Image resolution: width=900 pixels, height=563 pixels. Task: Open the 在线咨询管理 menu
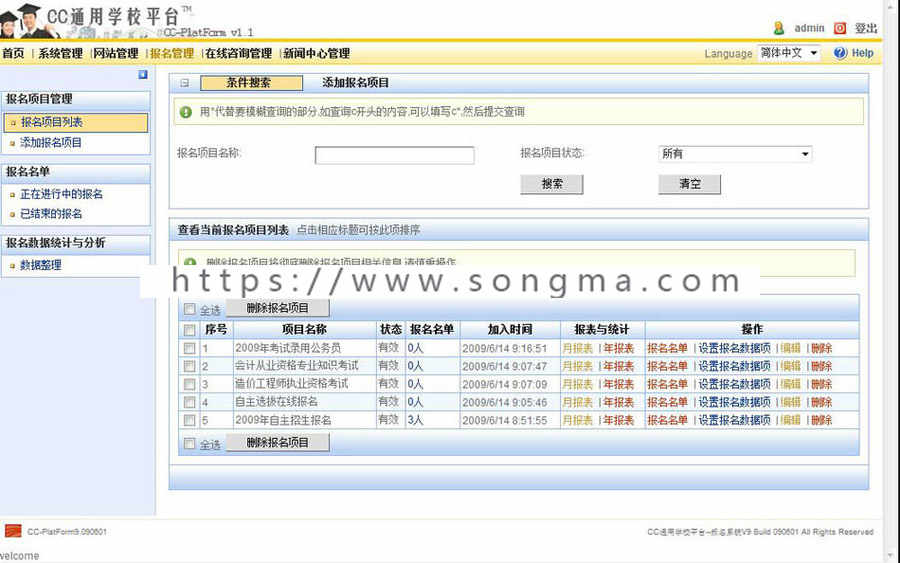(x=239, y=53)
